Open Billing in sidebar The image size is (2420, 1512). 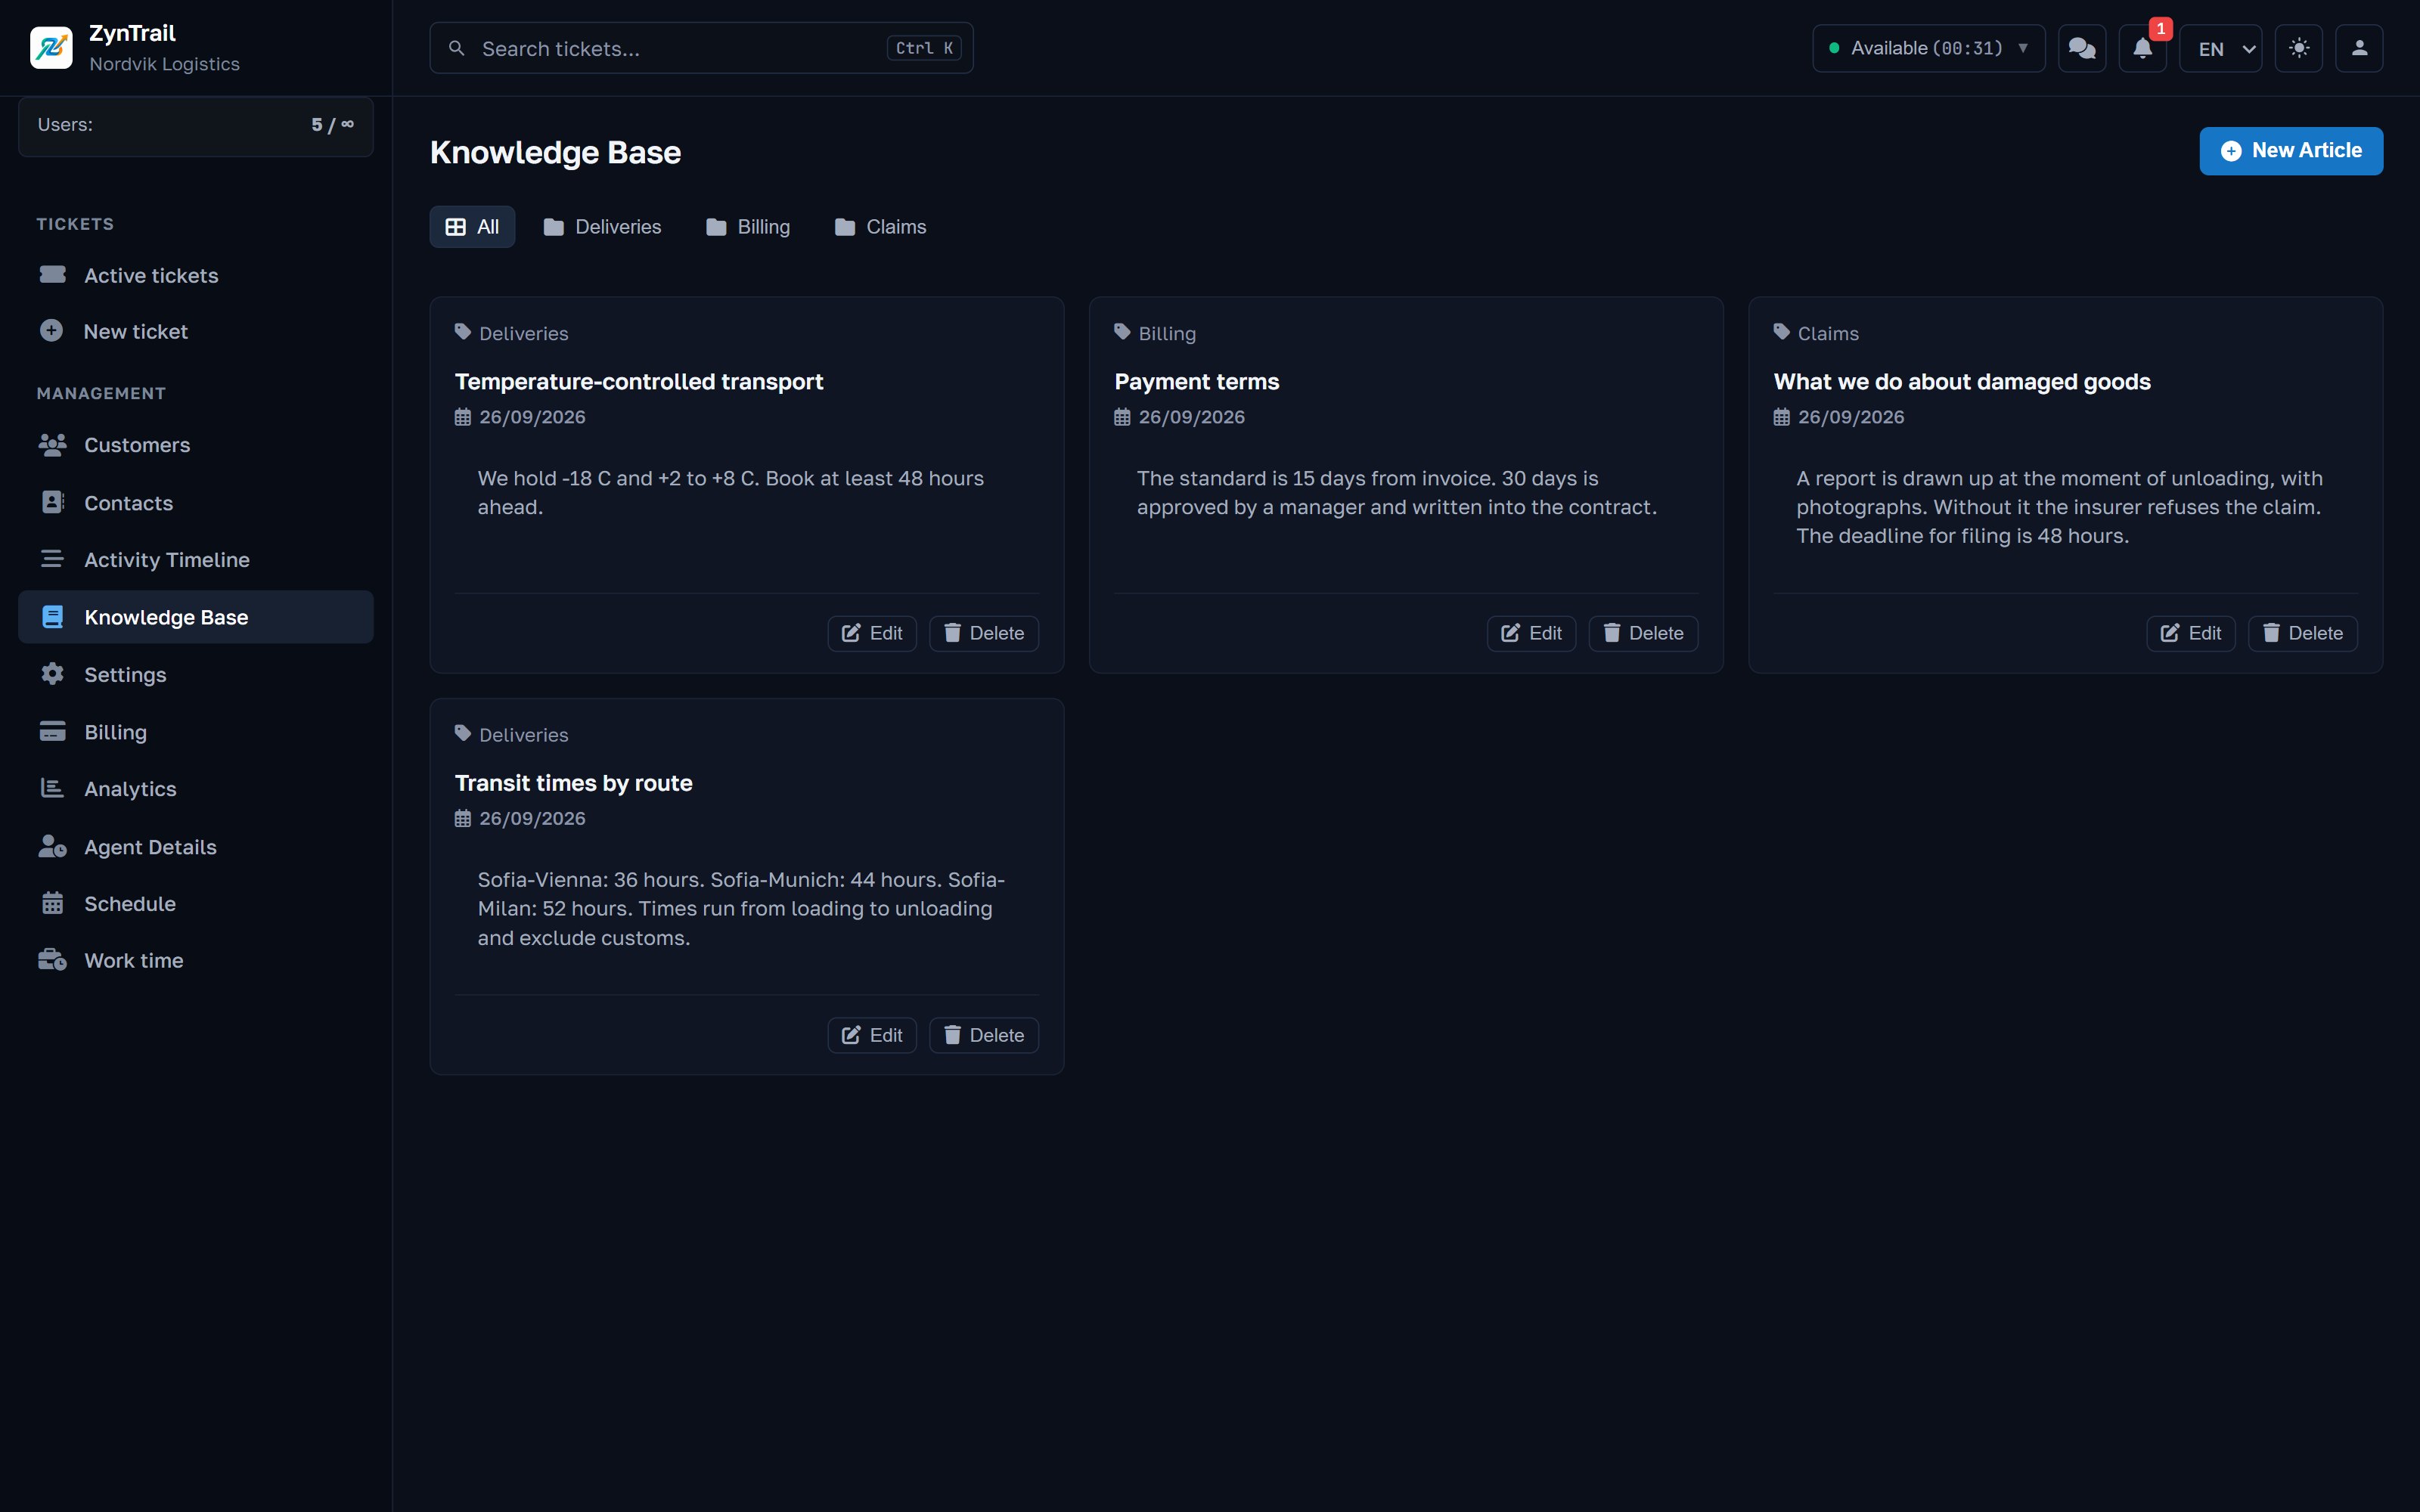(x=196, y=732)
